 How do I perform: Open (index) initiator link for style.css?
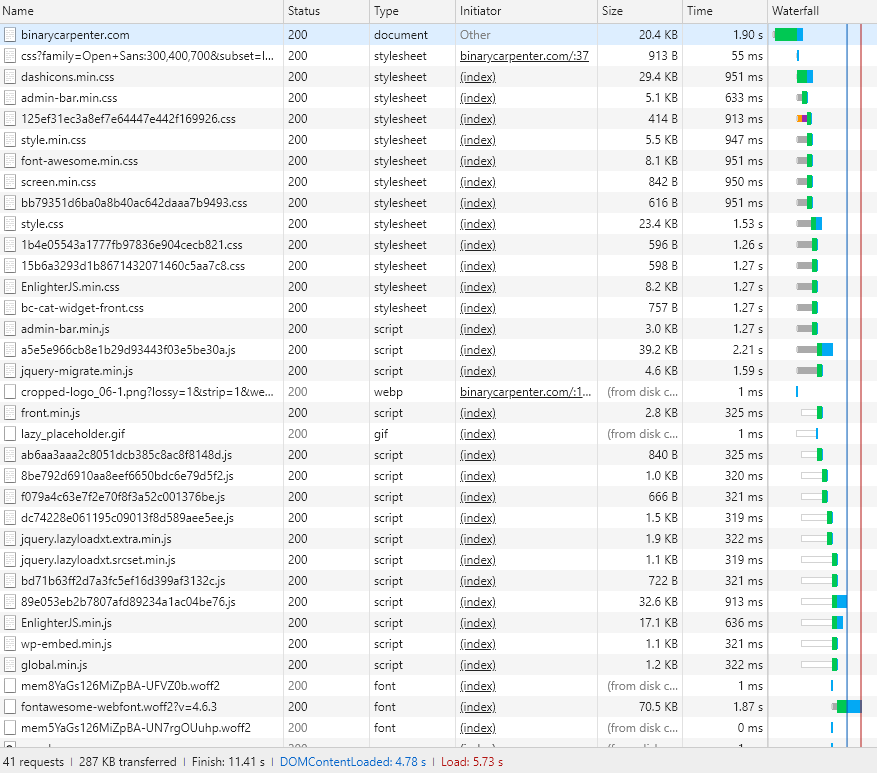pos(478,224)
